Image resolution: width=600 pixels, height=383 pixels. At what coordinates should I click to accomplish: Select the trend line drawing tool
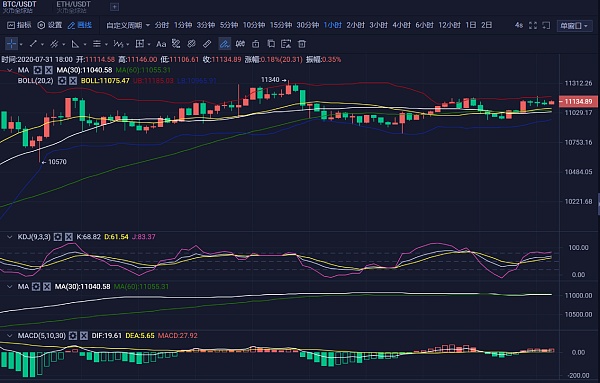pos(33,44)
